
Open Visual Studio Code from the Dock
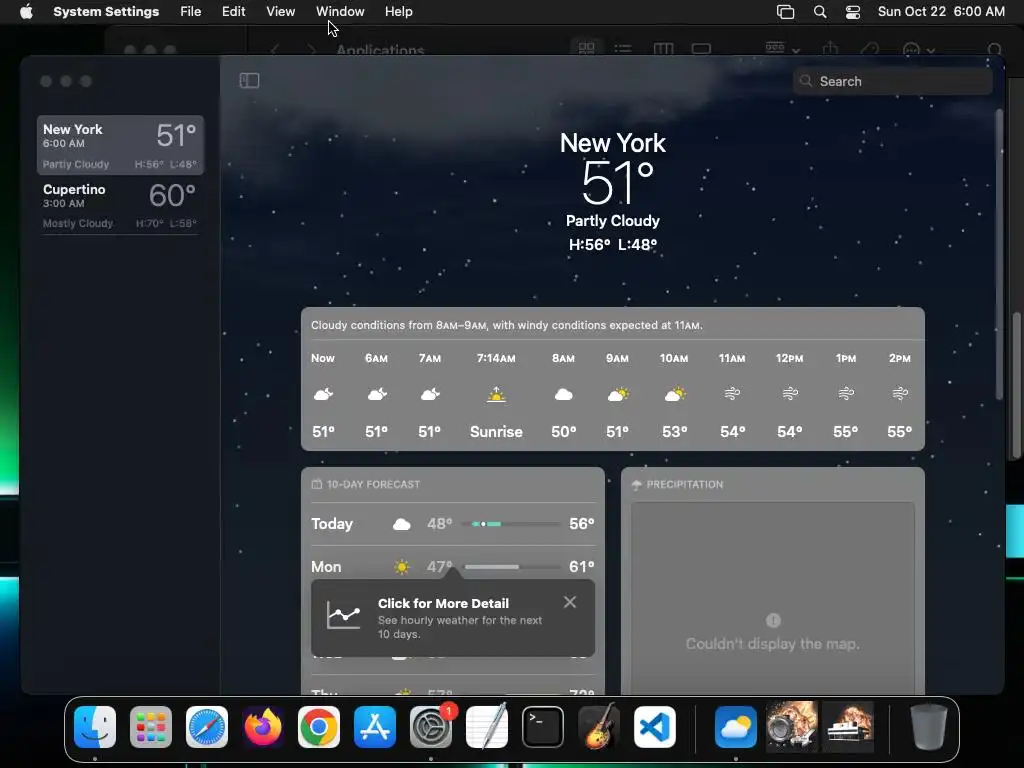[654, 727]
